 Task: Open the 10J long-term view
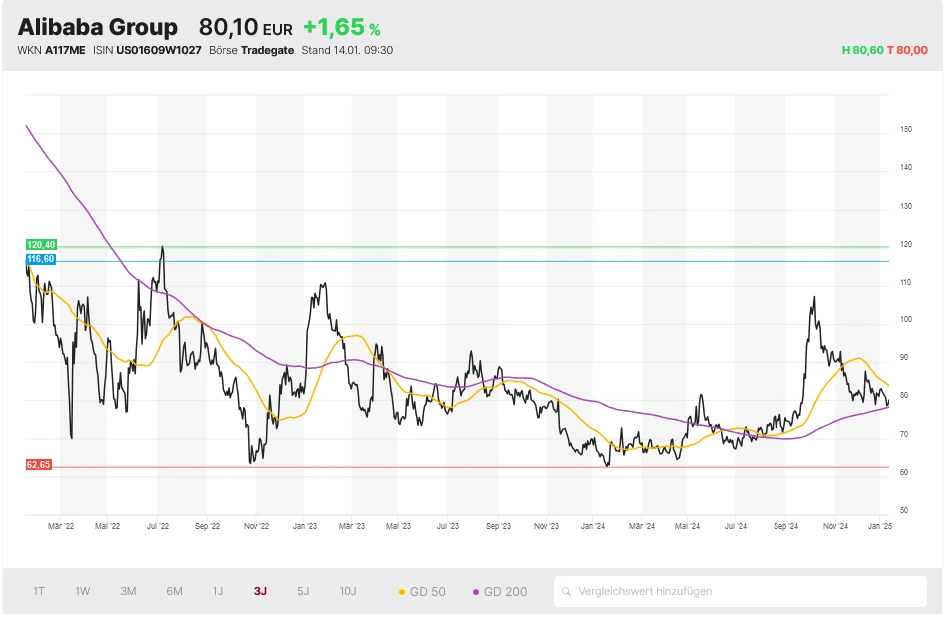(x=348, y=591)
